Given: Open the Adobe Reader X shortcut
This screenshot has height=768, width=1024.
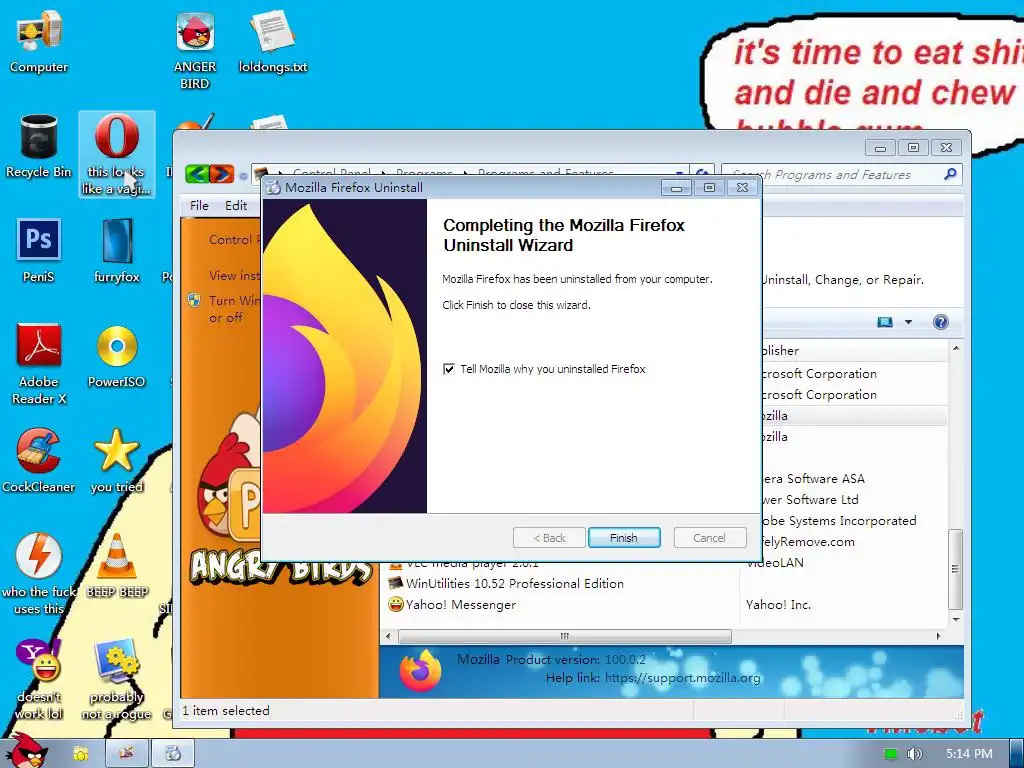Looking at the screenshot, I should pos(39,364).
